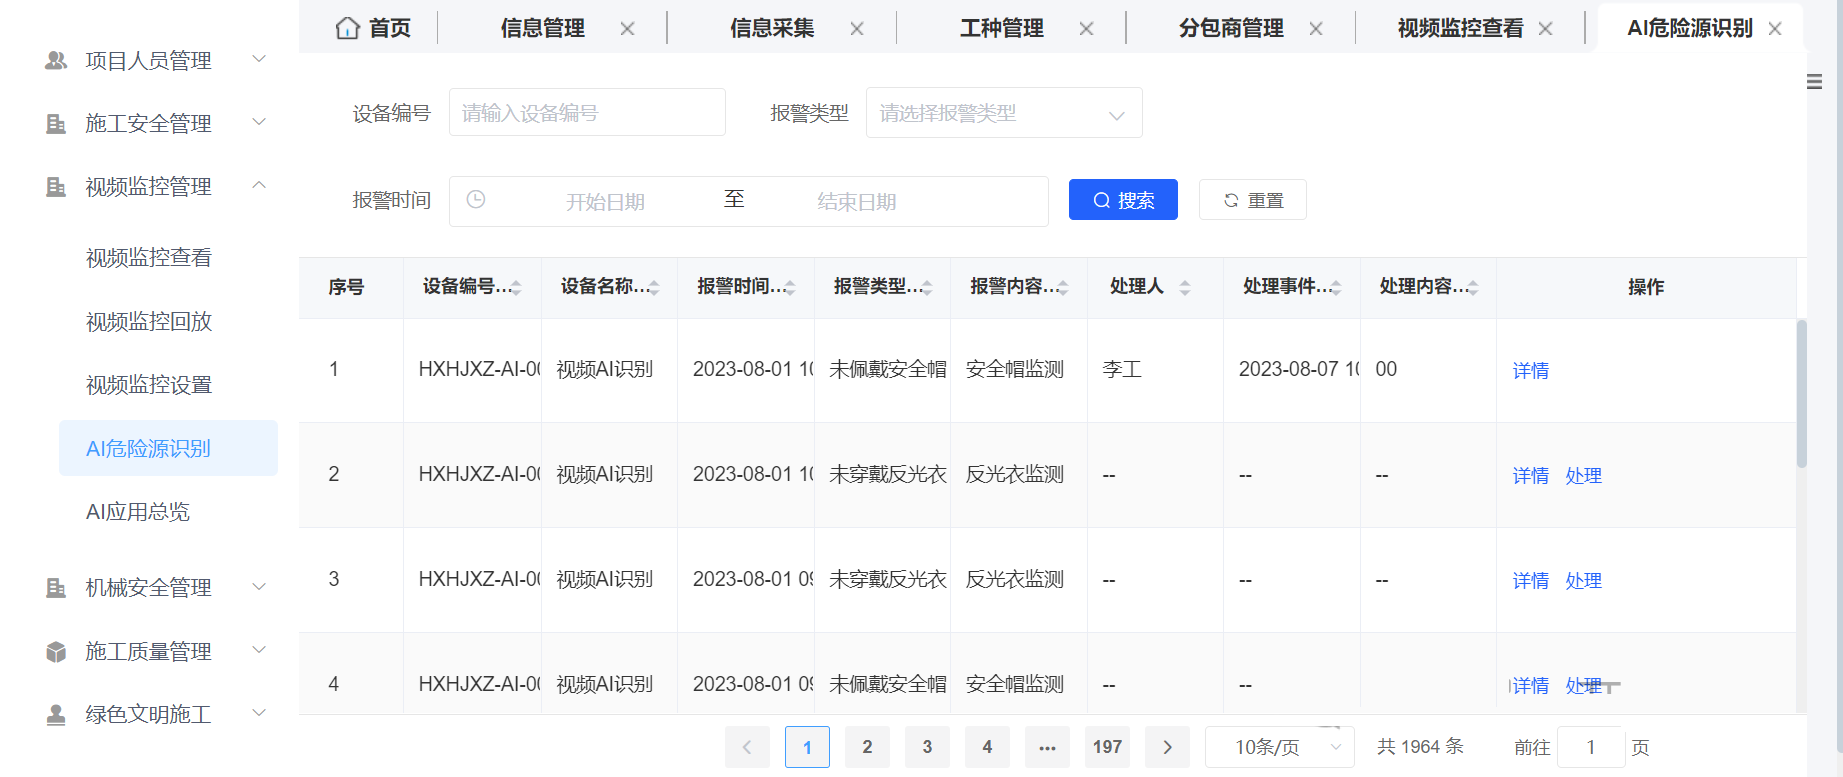
Task: Open the AI应用总览 menu item
Action: click(x=138, y=512)
